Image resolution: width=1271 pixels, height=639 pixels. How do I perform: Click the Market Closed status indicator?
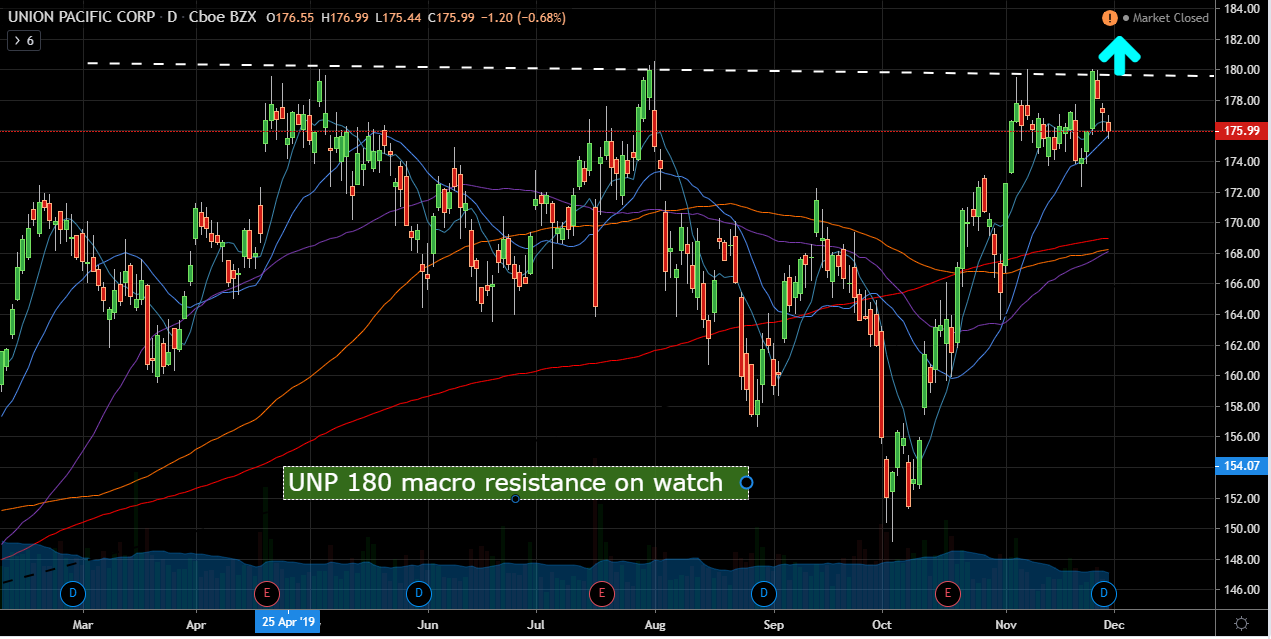1165,18
